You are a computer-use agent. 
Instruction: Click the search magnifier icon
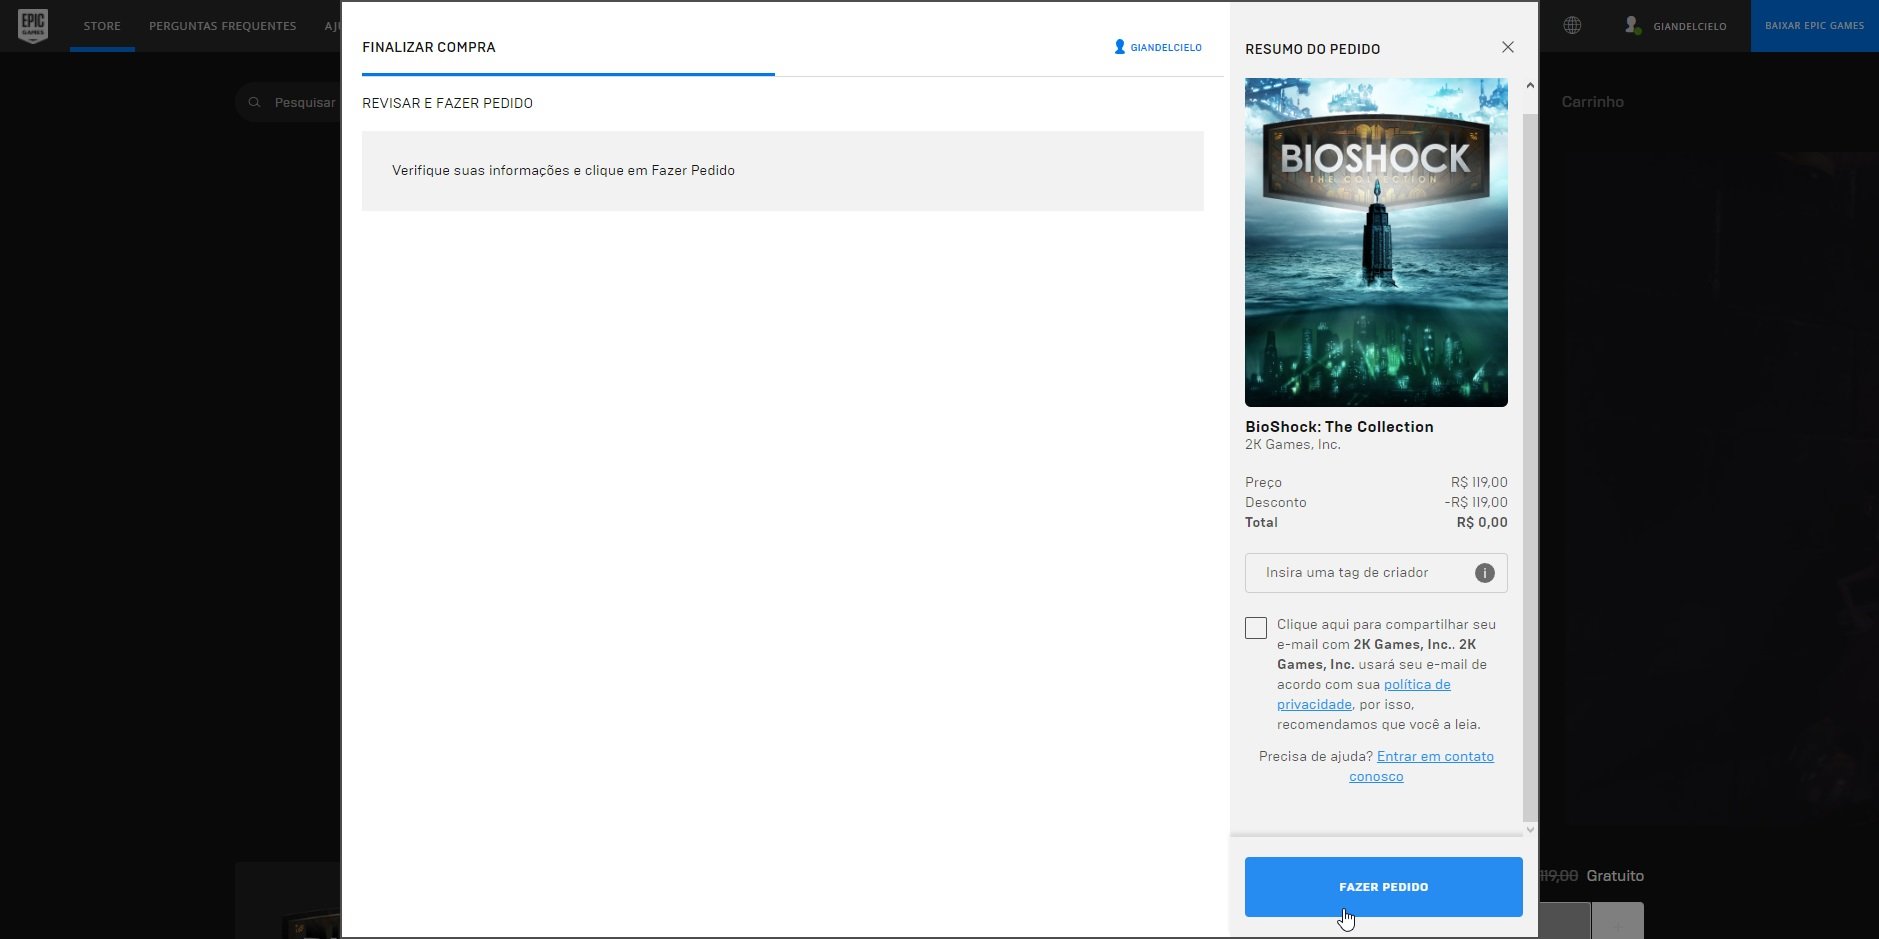point(254,102)
